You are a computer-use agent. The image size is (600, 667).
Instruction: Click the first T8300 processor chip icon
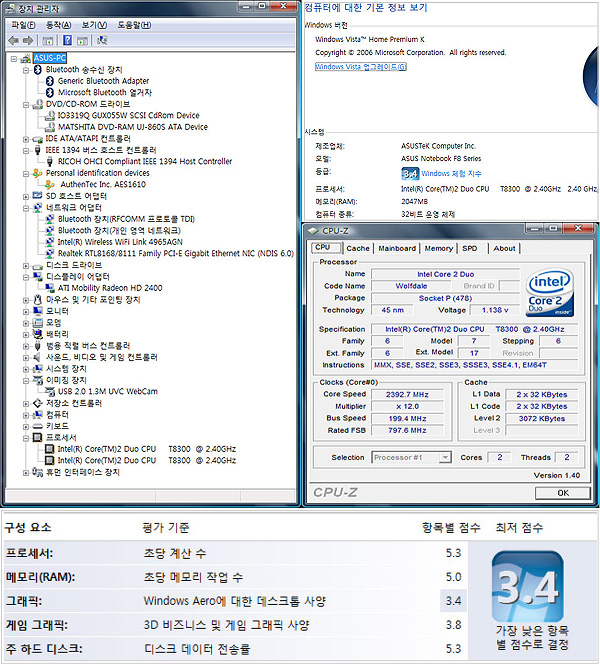[50, 449]
